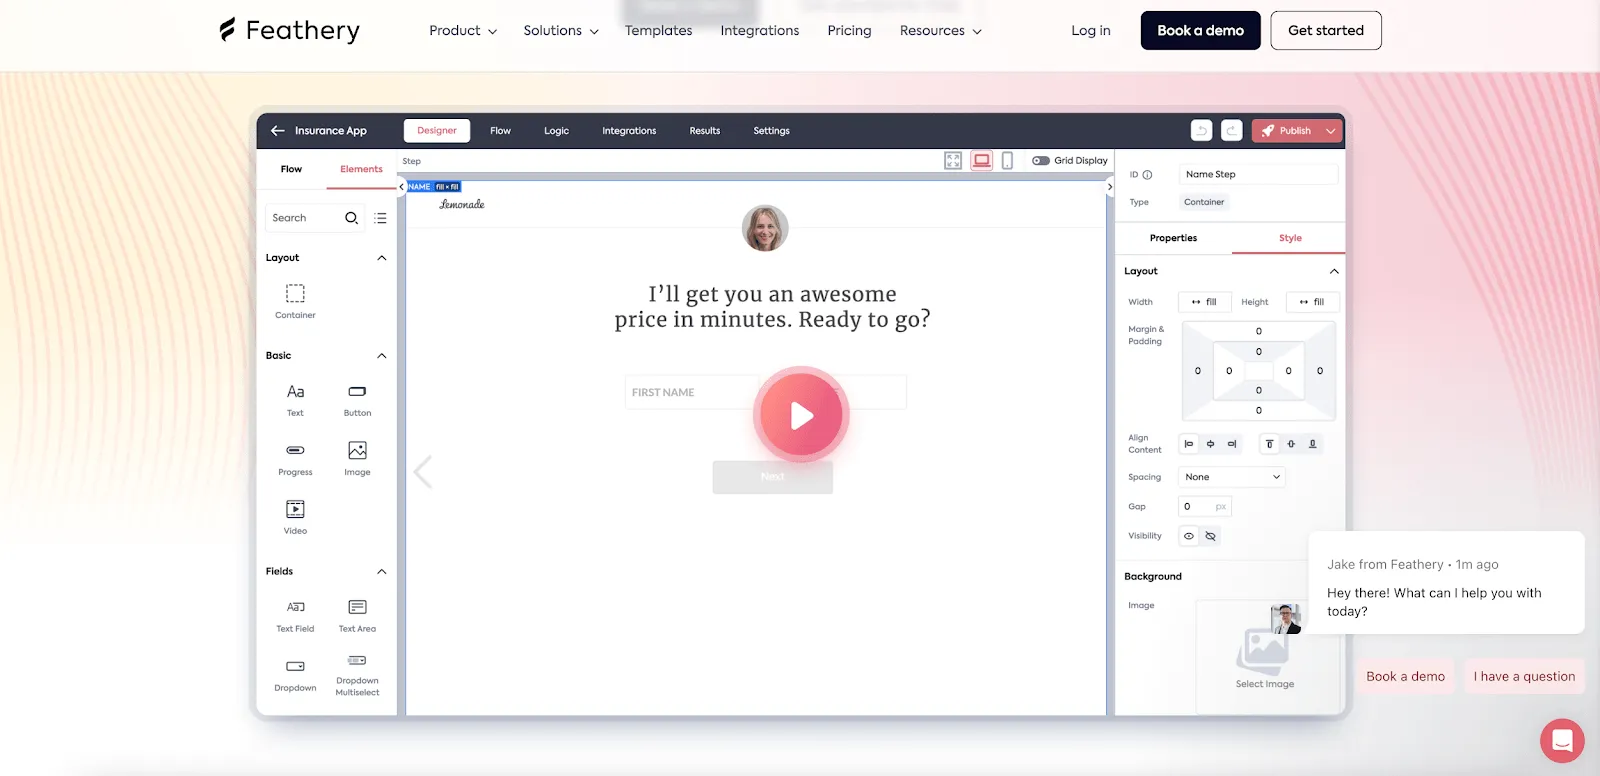The height and width of the screenshot is (776, 1600).
Task: Open the Integrations tab in app bar
Action: (629, 131)
